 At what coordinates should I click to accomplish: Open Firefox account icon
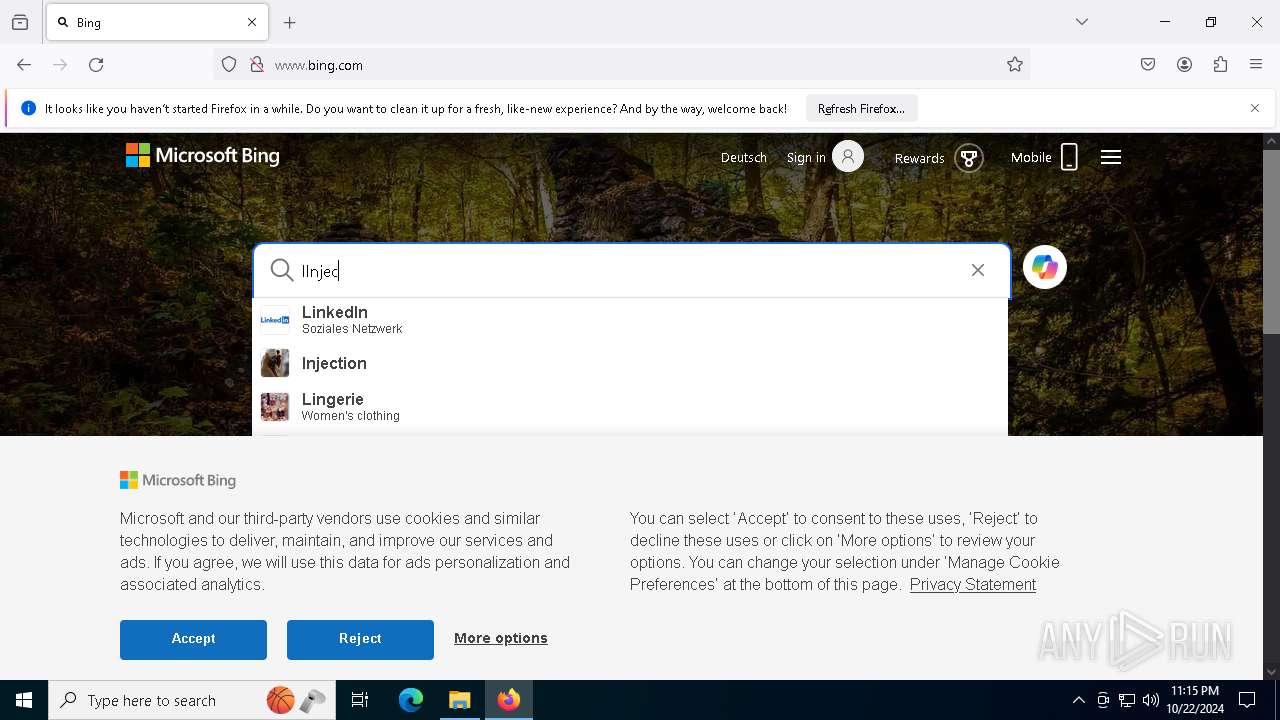click(x=1184, y=65)
